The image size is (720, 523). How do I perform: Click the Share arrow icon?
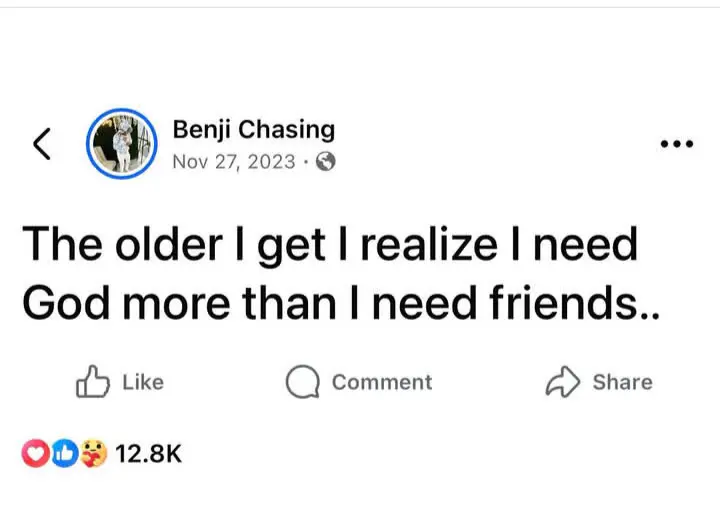(562, 382)
